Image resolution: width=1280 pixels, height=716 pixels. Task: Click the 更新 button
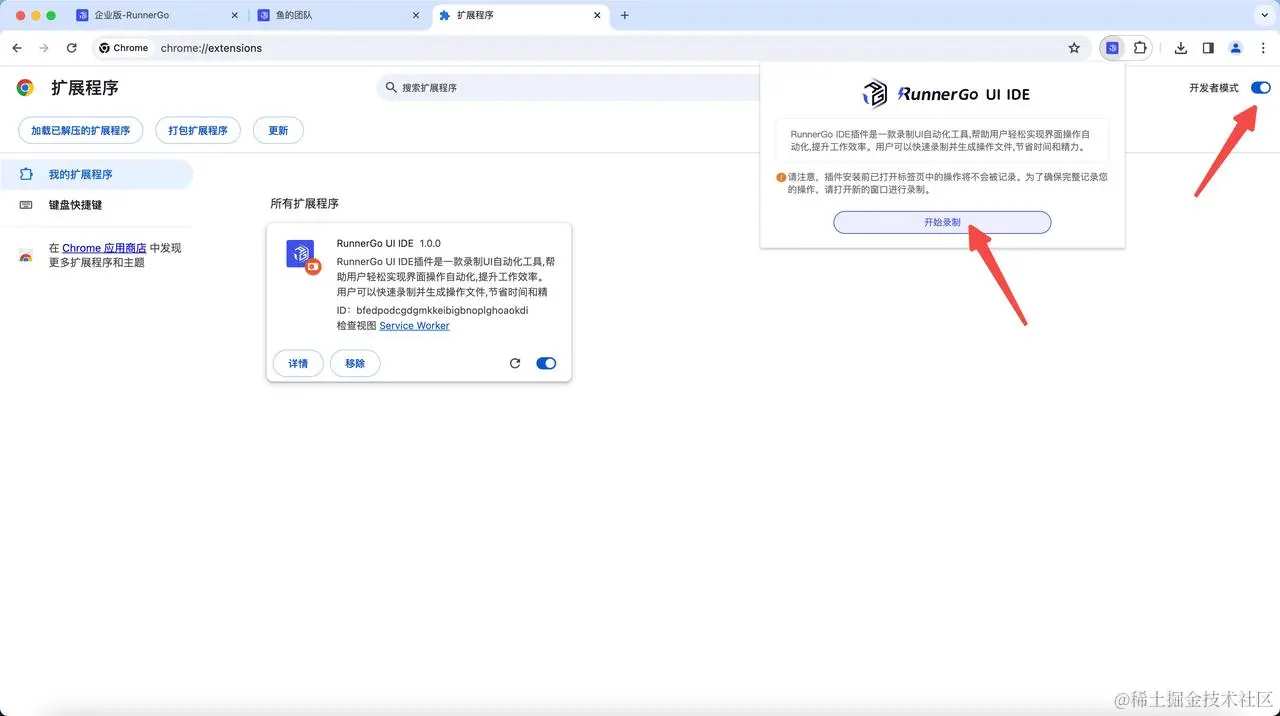(x=278, y=130)
